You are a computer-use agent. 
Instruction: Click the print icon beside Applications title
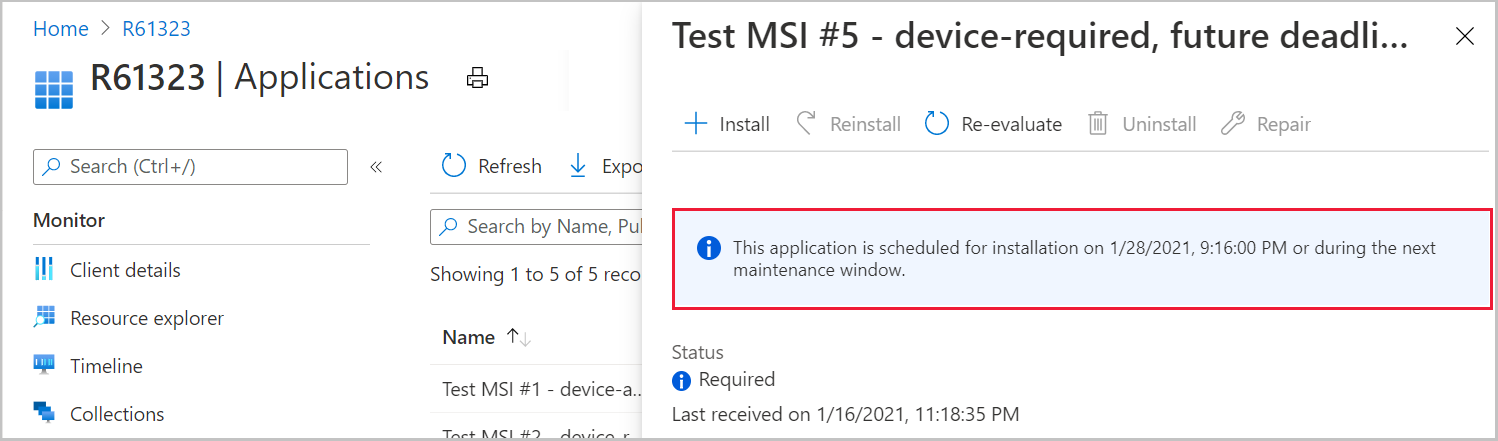477,78
